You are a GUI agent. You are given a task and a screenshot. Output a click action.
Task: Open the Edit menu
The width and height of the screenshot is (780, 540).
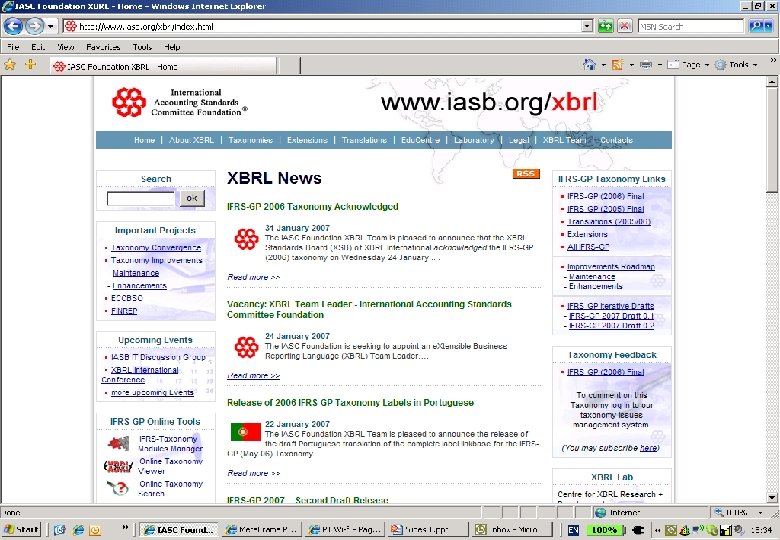(x=38, y=47)
